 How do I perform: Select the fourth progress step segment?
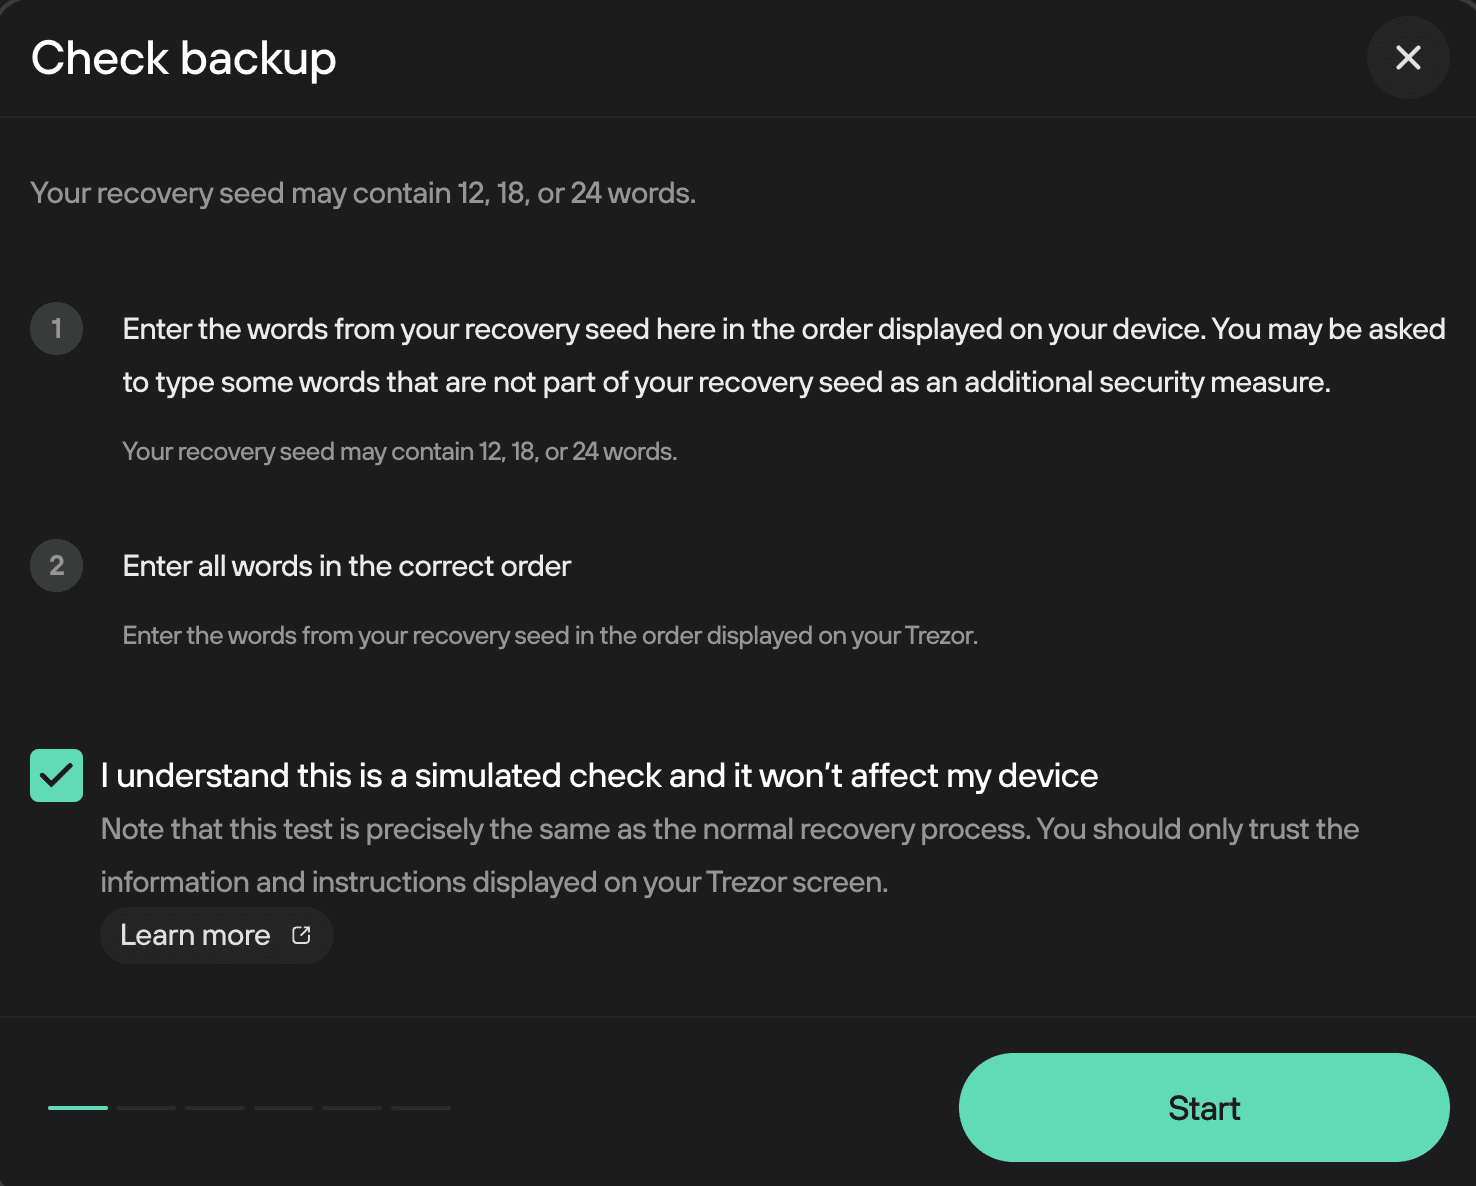284,1108
